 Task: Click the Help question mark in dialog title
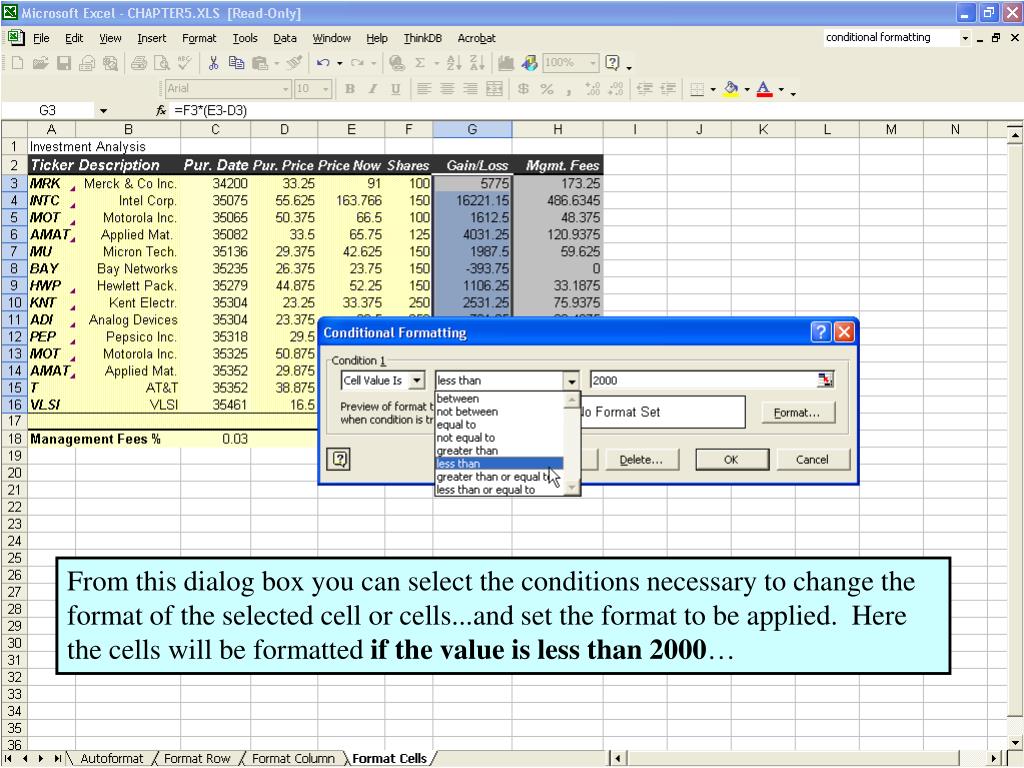[821, 332]
